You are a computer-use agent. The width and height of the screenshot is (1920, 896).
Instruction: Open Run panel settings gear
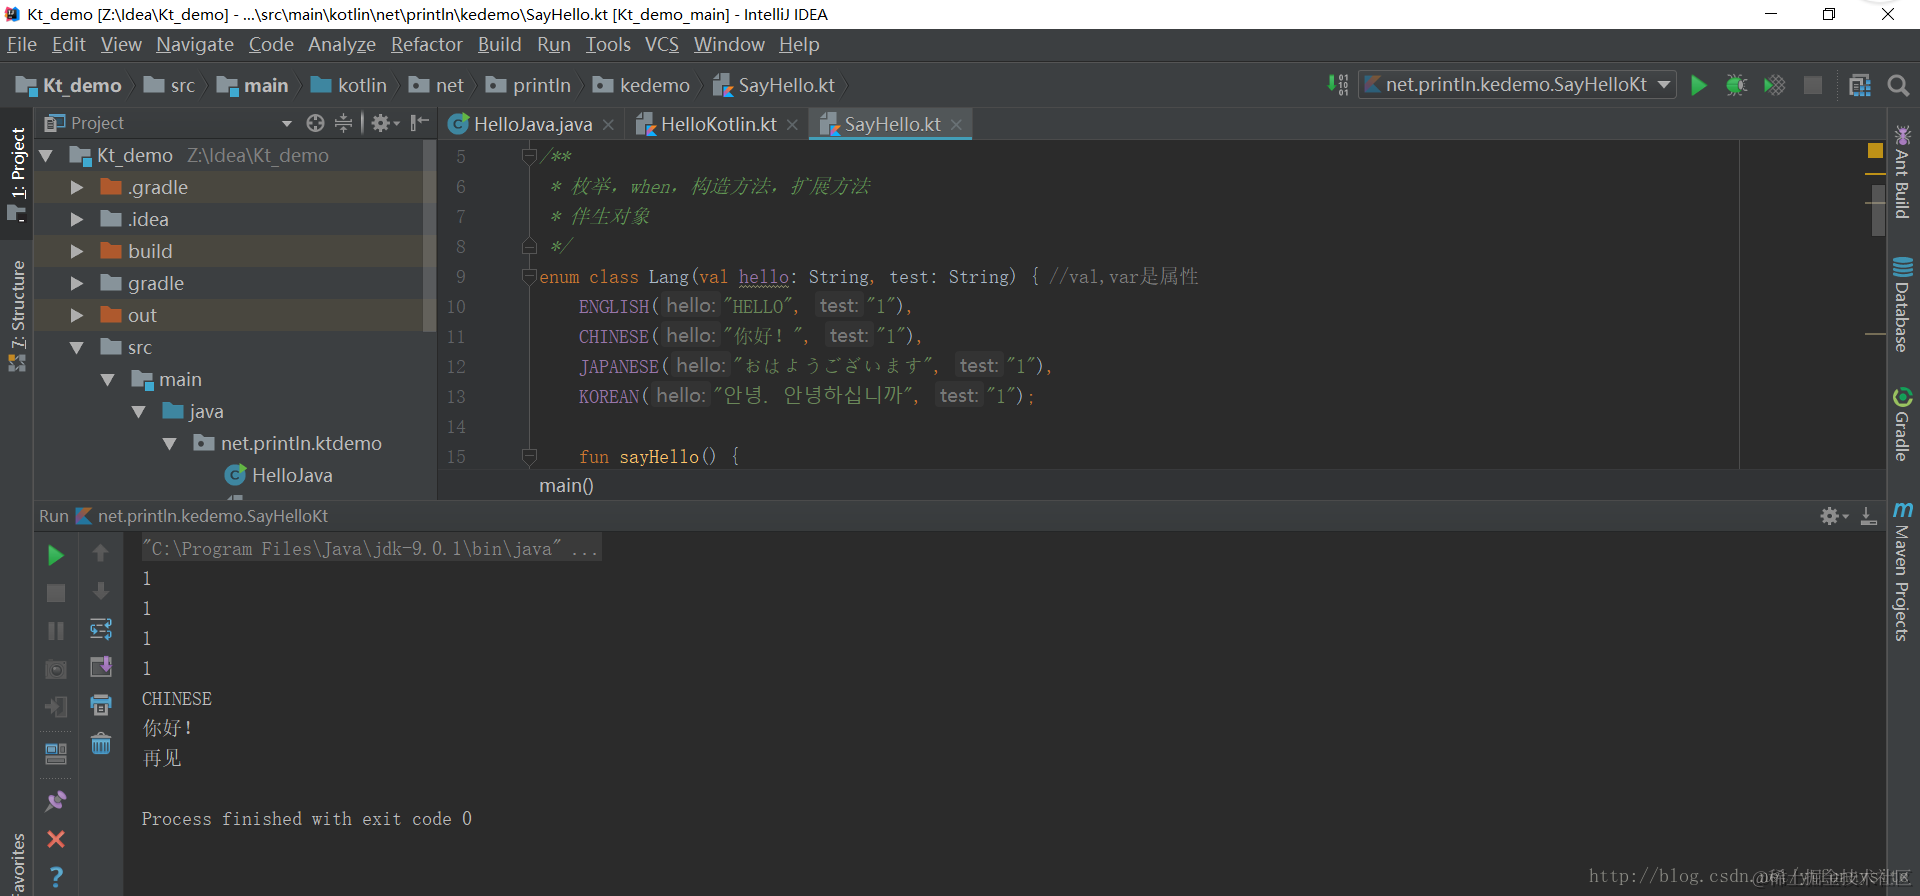tap(1833, 516)
